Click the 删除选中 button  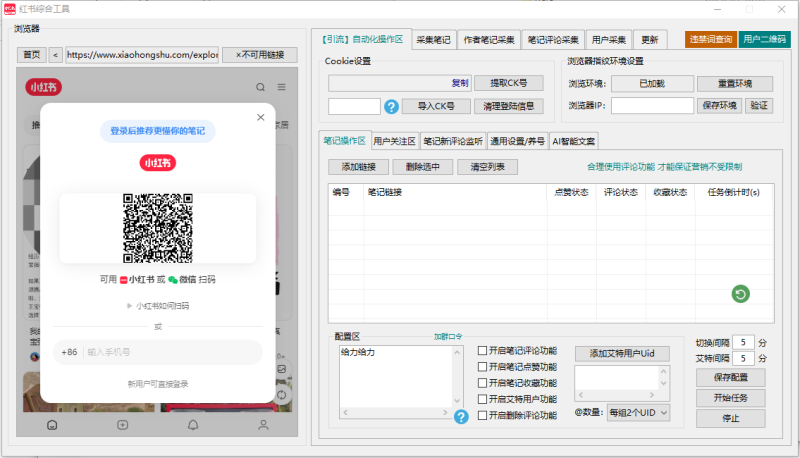point(422,167)
